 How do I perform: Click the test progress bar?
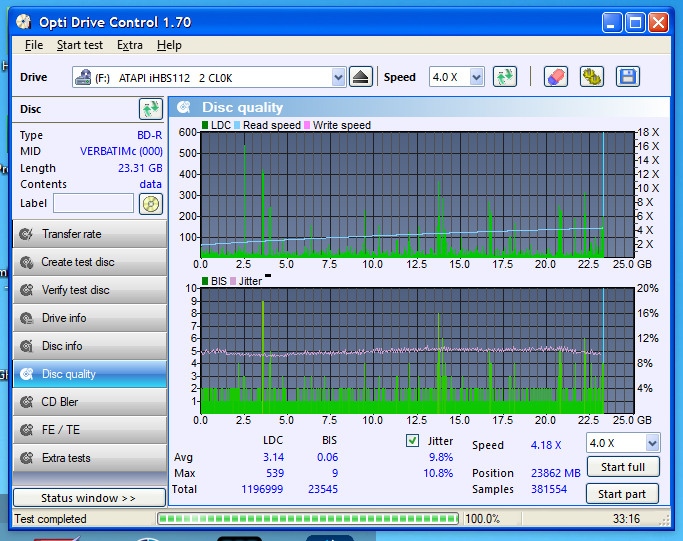point(308,518)
